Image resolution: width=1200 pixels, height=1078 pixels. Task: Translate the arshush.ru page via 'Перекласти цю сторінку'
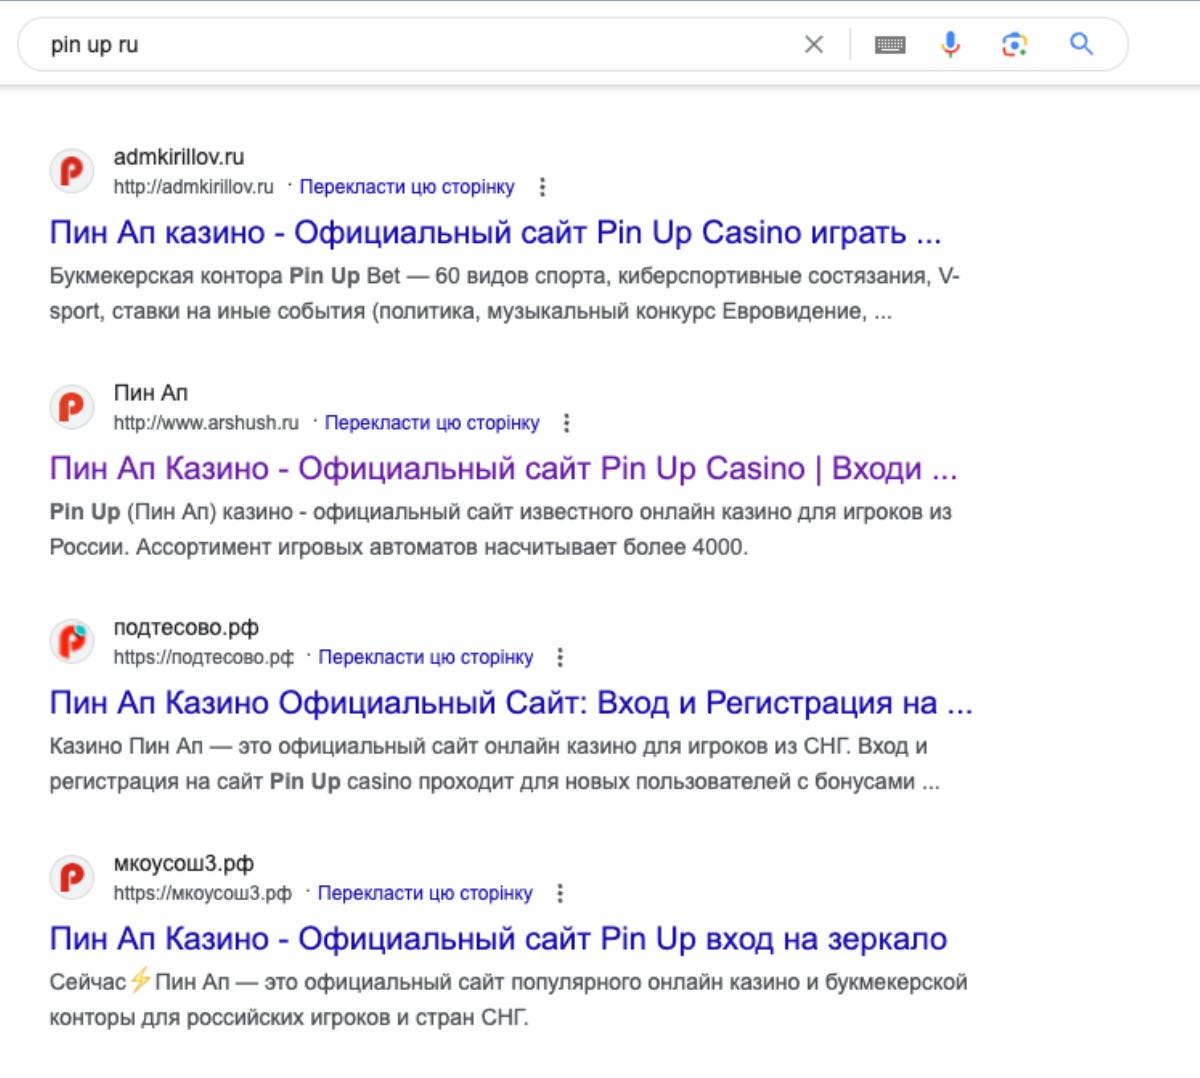coord(432,423)
